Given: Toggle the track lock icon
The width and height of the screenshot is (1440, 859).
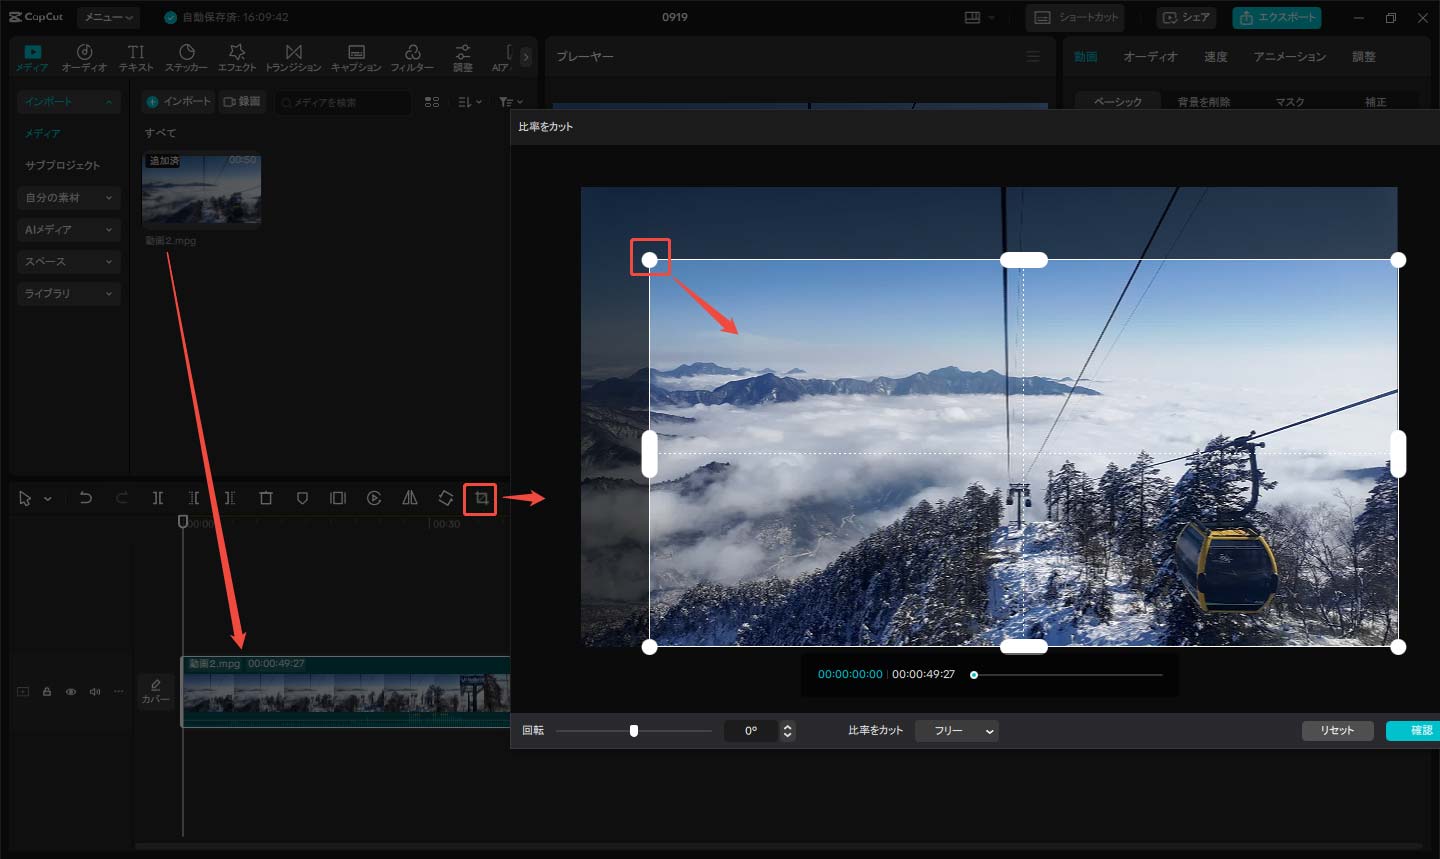Looking at the screenshot, I should [x=47, y=691].
